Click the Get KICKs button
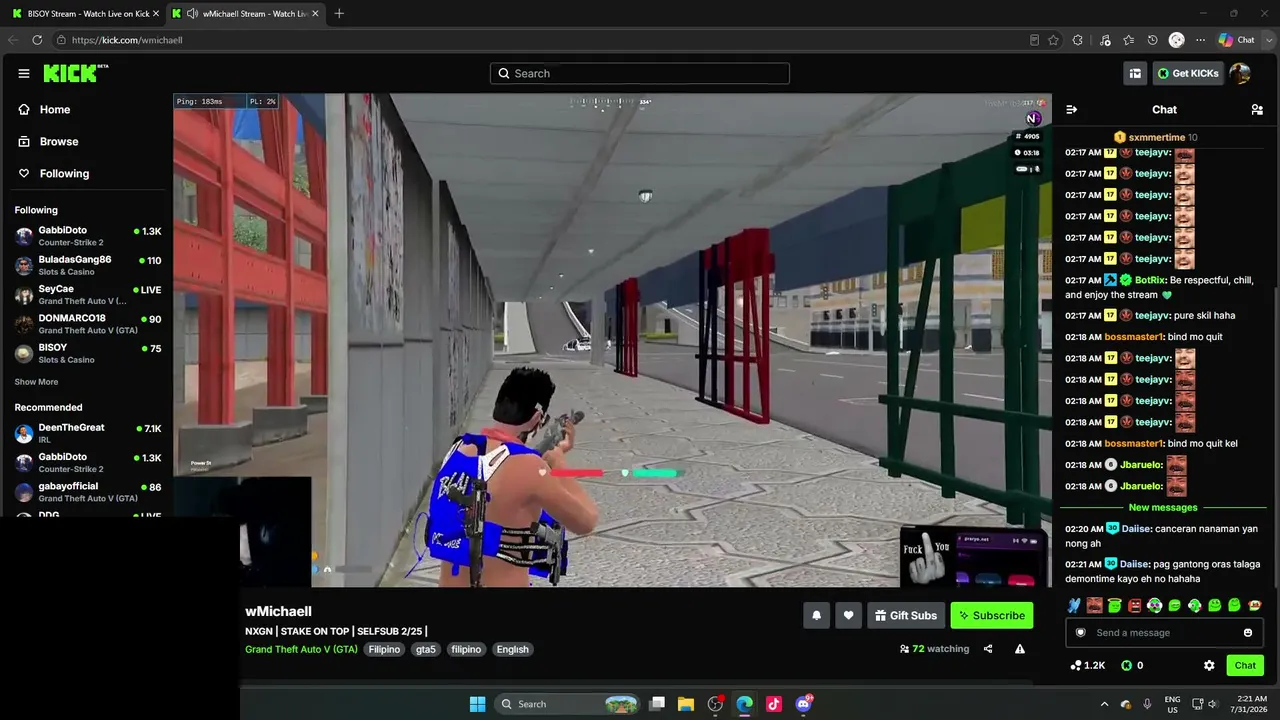Viewport: 1280px width, 720px height. pos(1188,73)
